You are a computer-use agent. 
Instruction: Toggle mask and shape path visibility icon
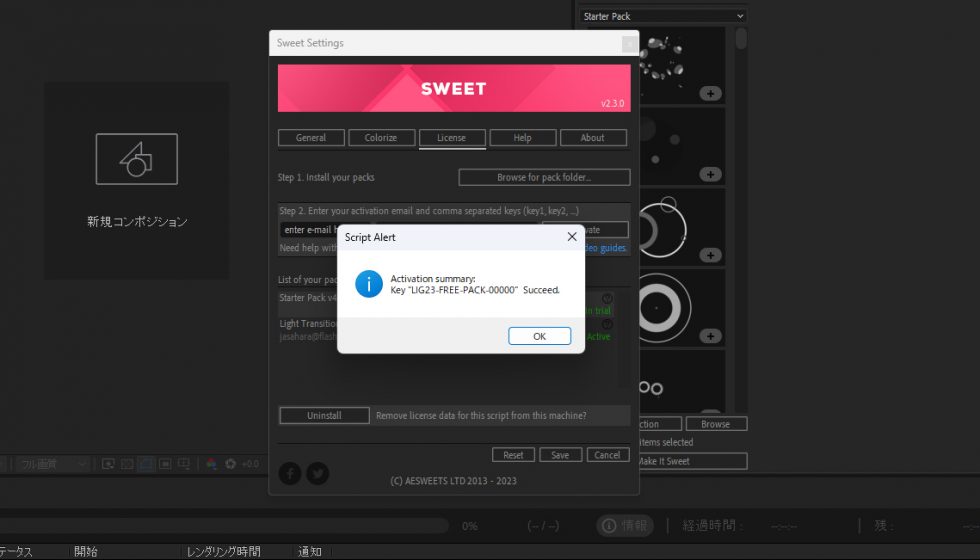tap(146, 464)
